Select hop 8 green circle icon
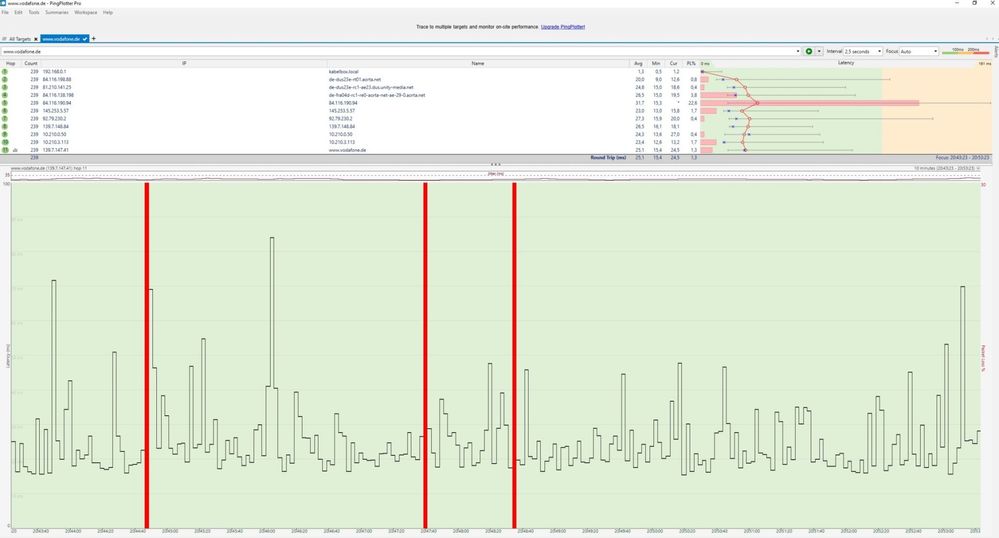The height and width of the screenshot is (538, 999). pos(5,126)
